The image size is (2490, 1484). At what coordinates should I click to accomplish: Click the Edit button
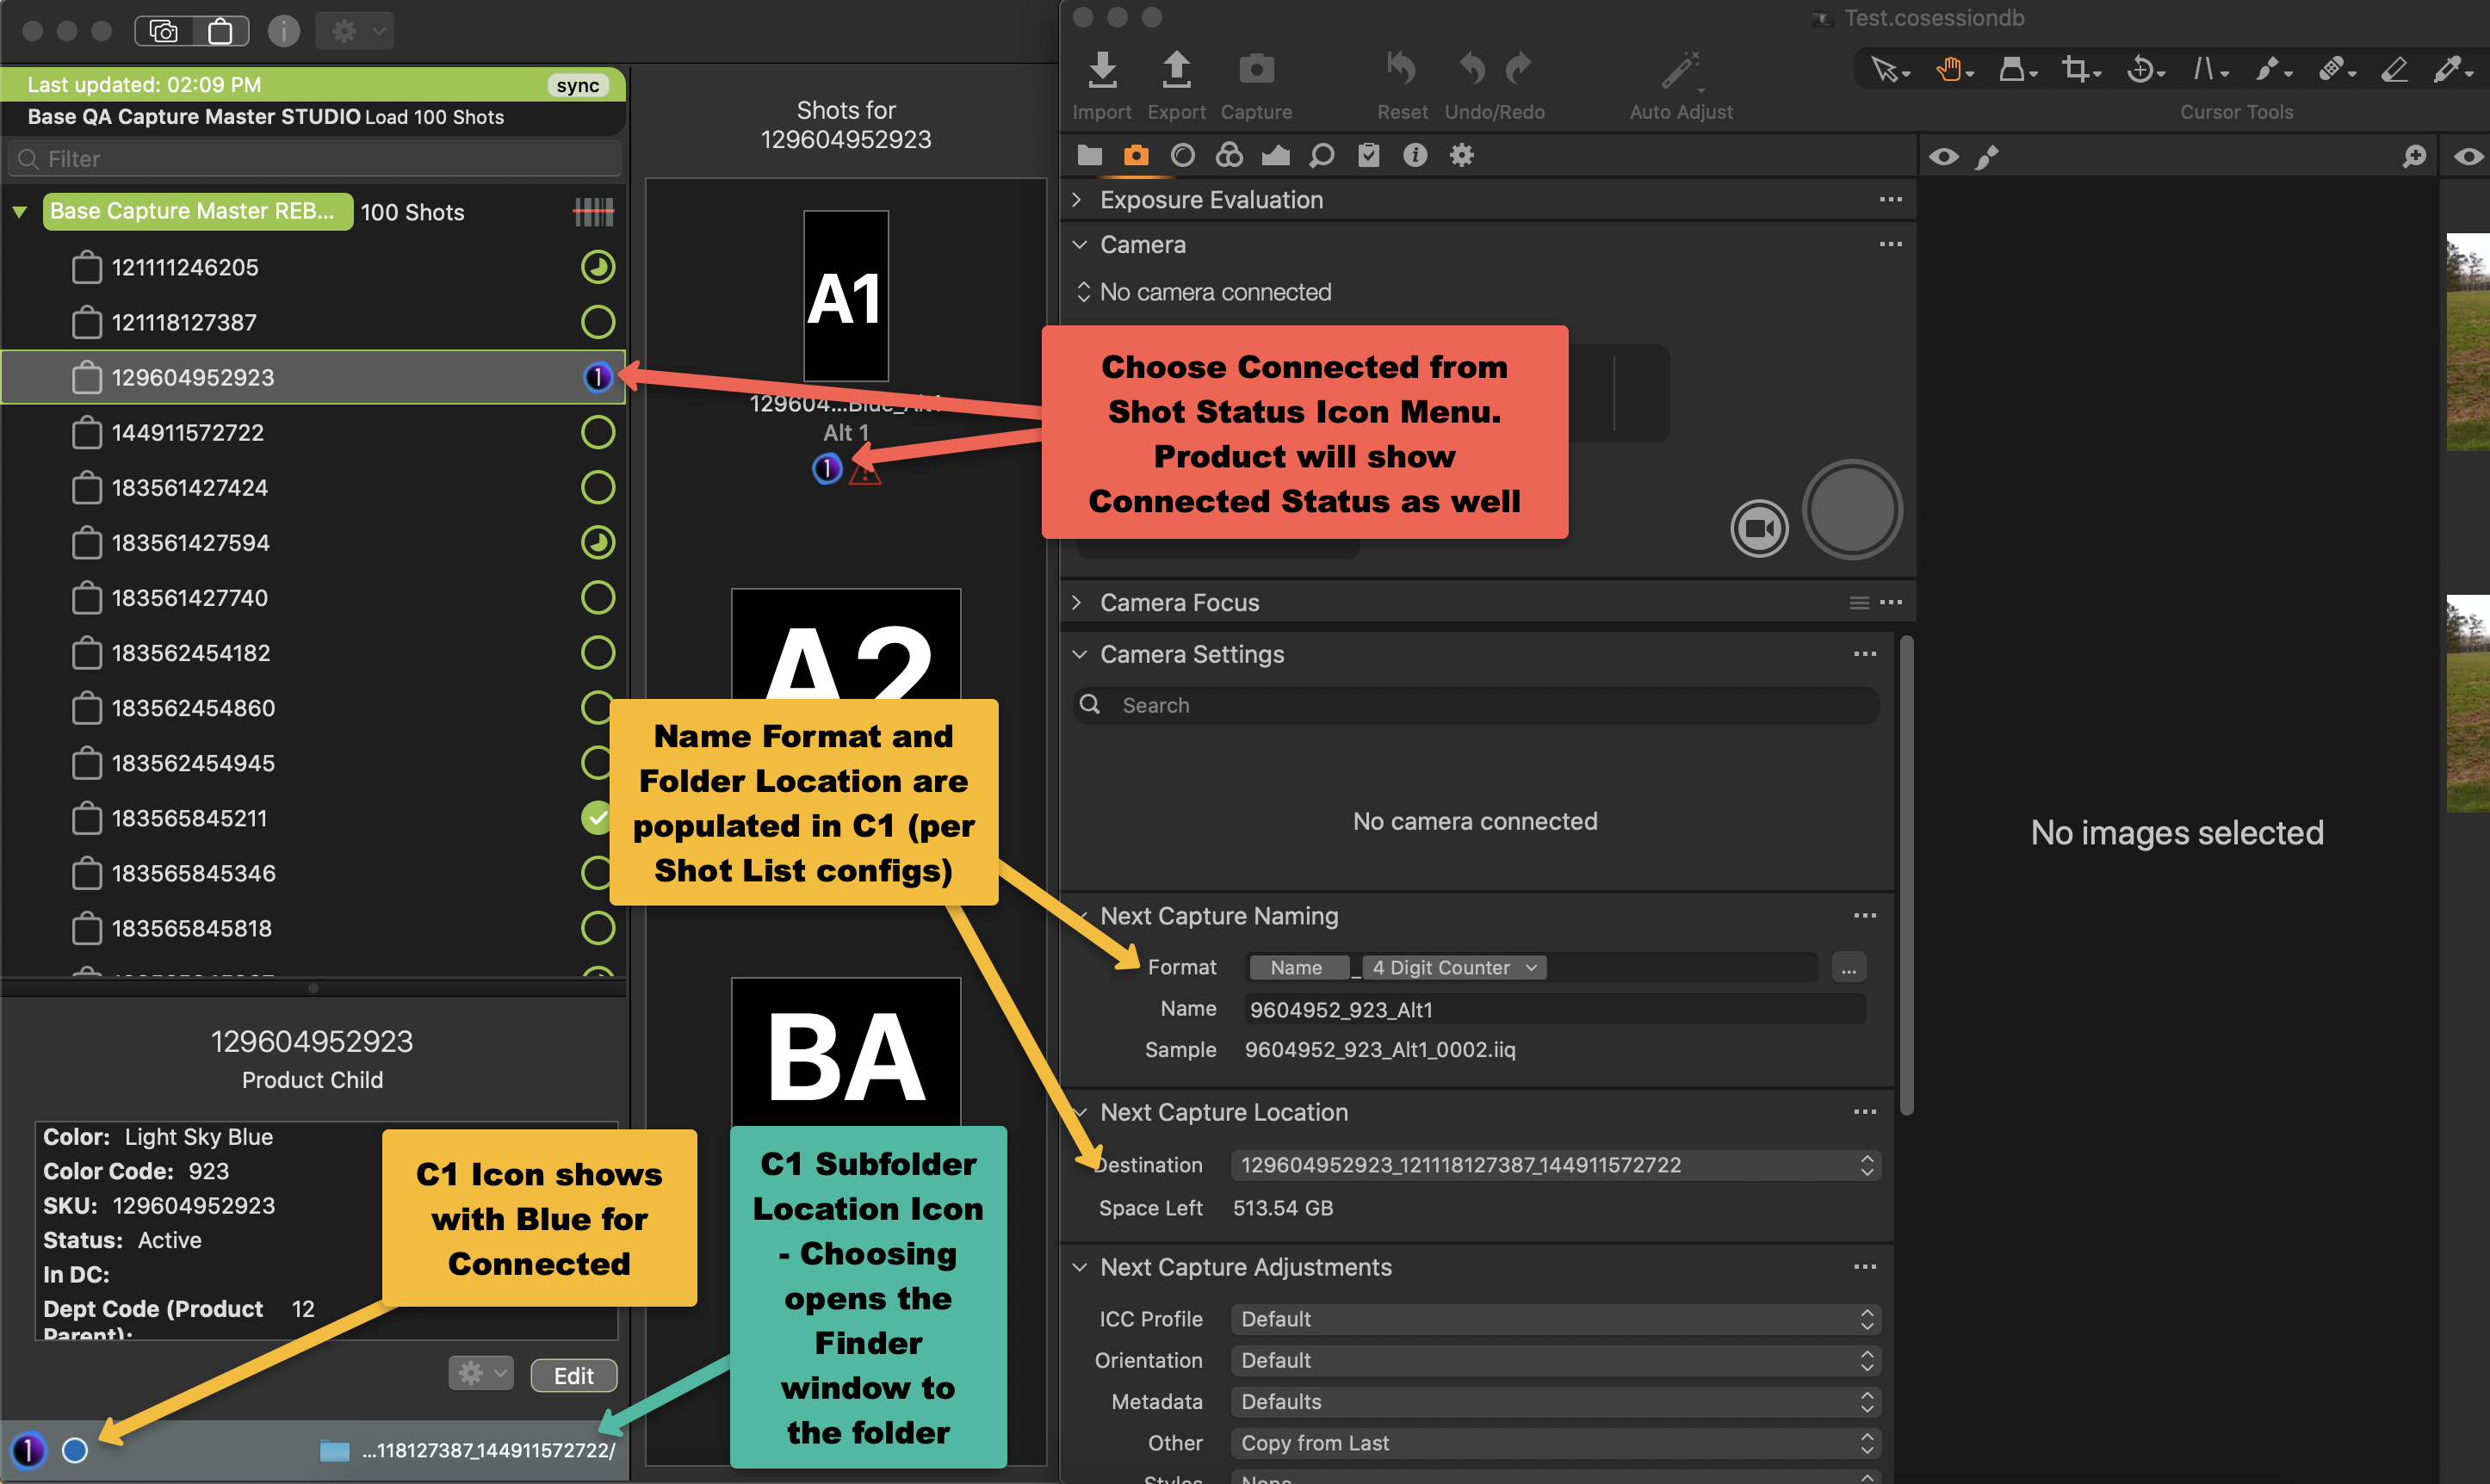573,1375
